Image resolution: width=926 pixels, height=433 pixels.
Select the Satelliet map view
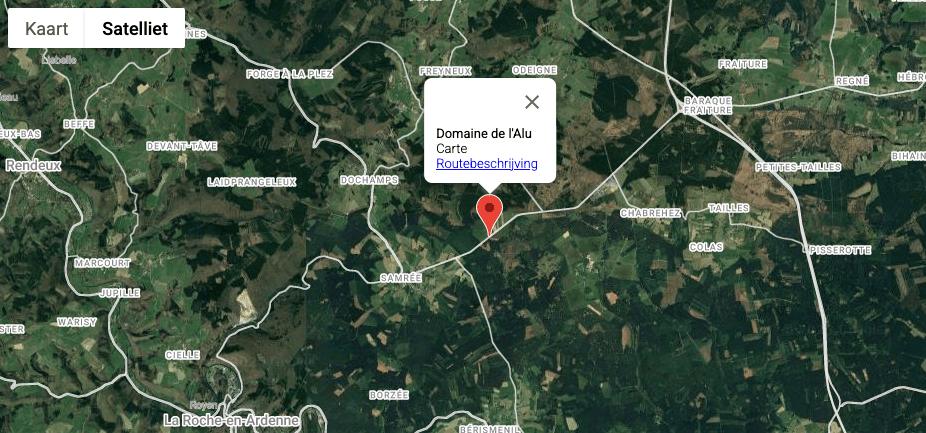pos(135,28)
